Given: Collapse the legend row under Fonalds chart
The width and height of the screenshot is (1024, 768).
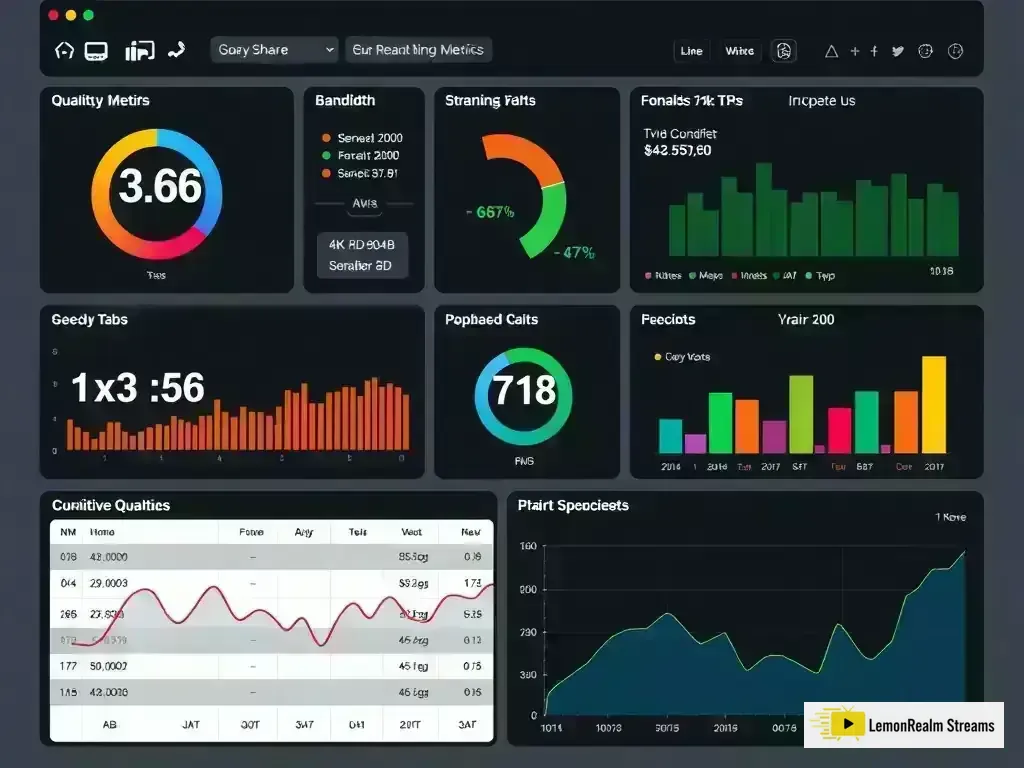Looking at the screenshot, I should [740, 275].
